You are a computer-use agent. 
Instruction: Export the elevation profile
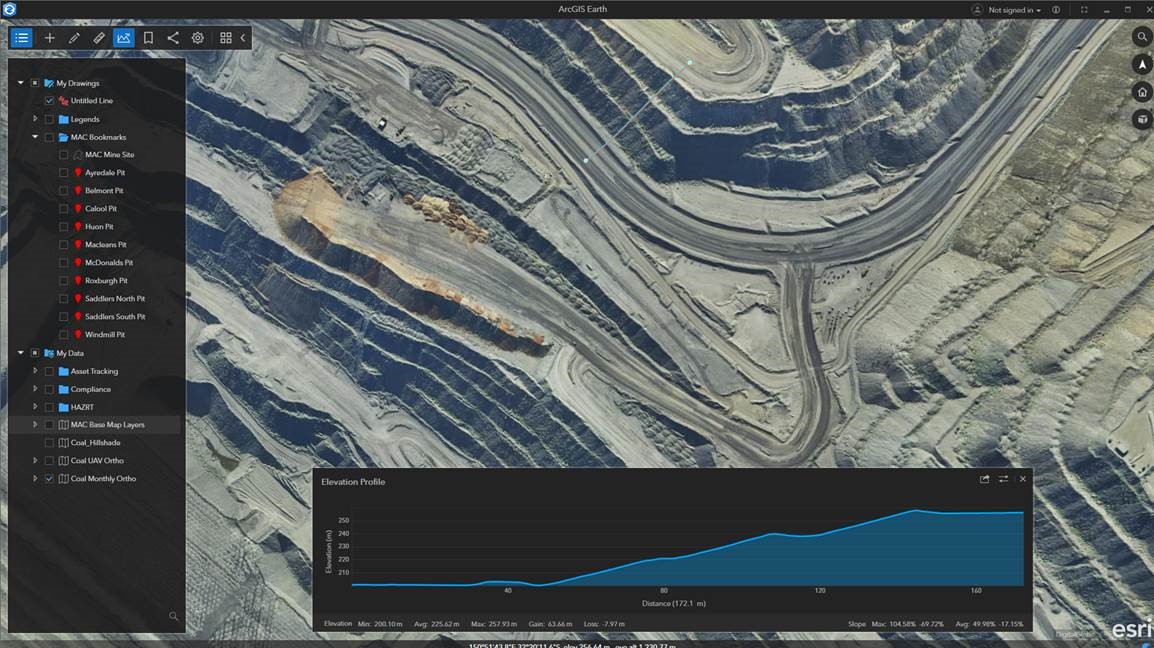(984, 479)
